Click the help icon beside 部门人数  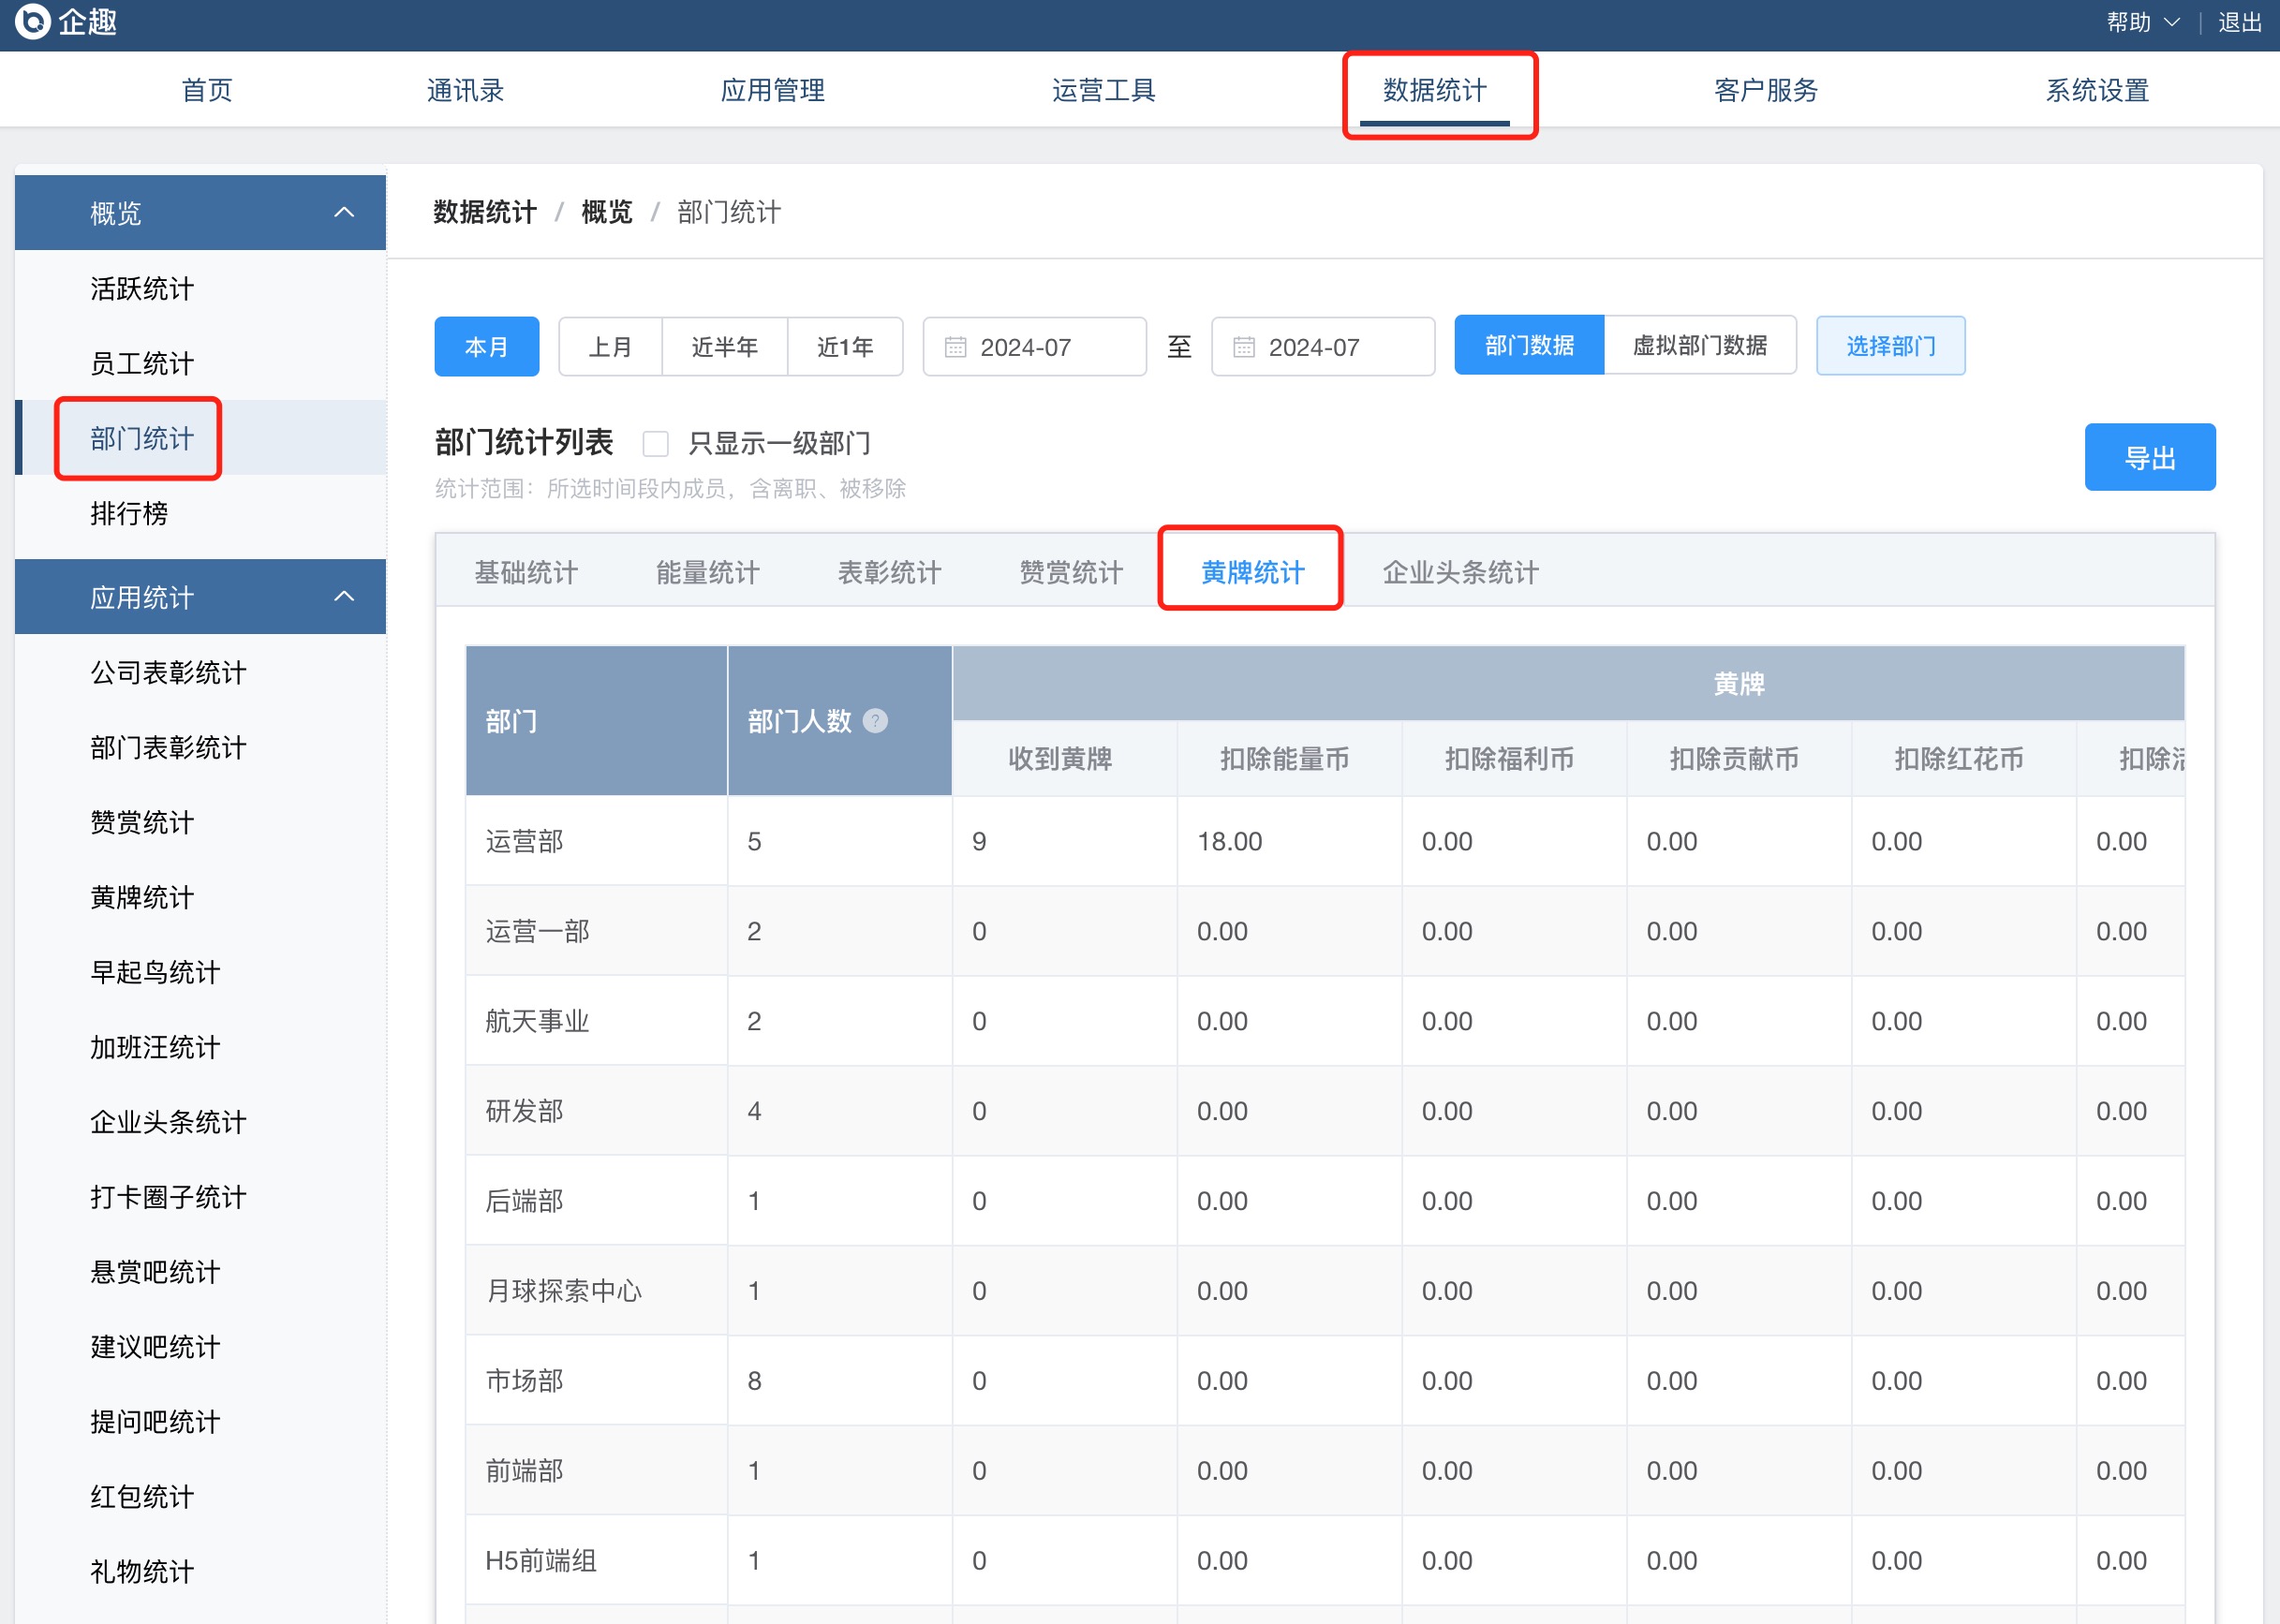click(875, 721)
